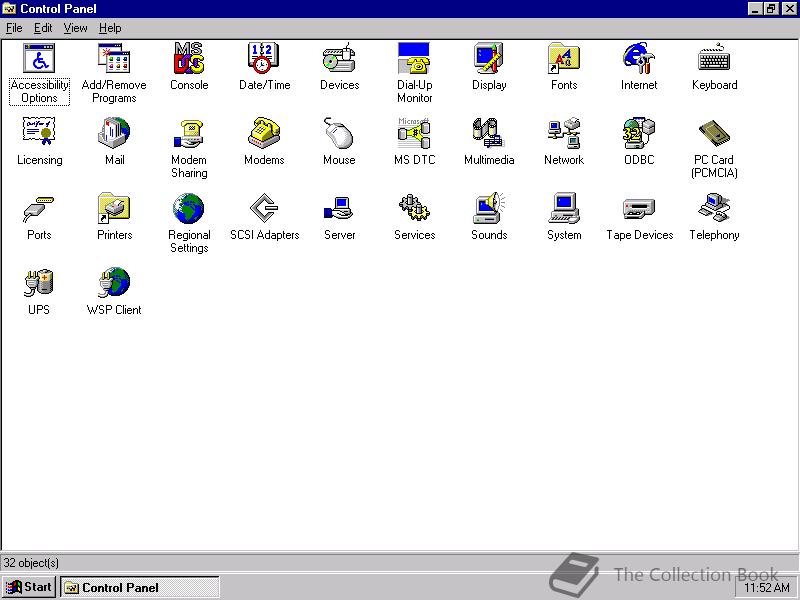This screenshot has height=600, width=800.
Task: Click the Control Panel taskbar button
Action: click(x=140, y=587)
